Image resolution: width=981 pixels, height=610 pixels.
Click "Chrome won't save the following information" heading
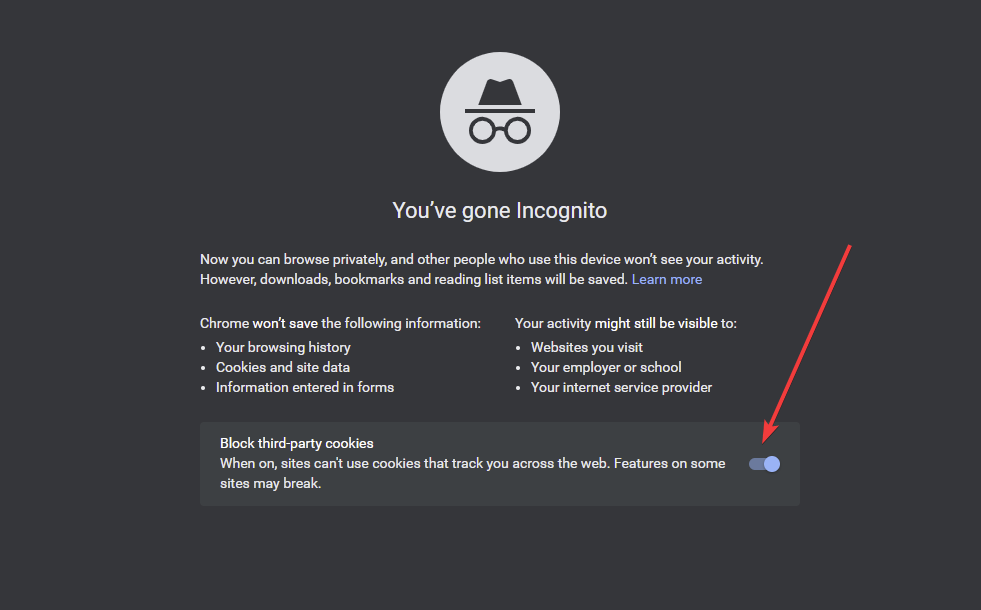[340, 323]
